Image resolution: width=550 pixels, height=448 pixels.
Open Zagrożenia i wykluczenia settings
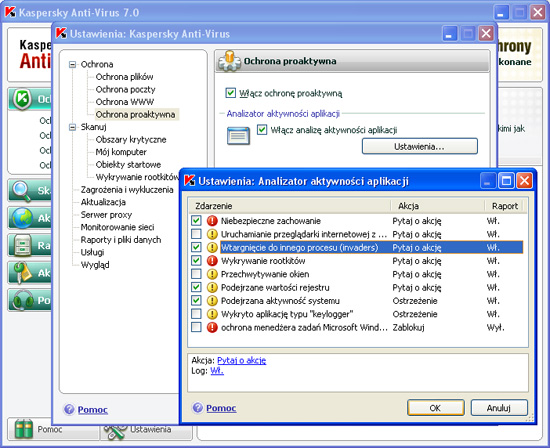[x=127, y=190]
